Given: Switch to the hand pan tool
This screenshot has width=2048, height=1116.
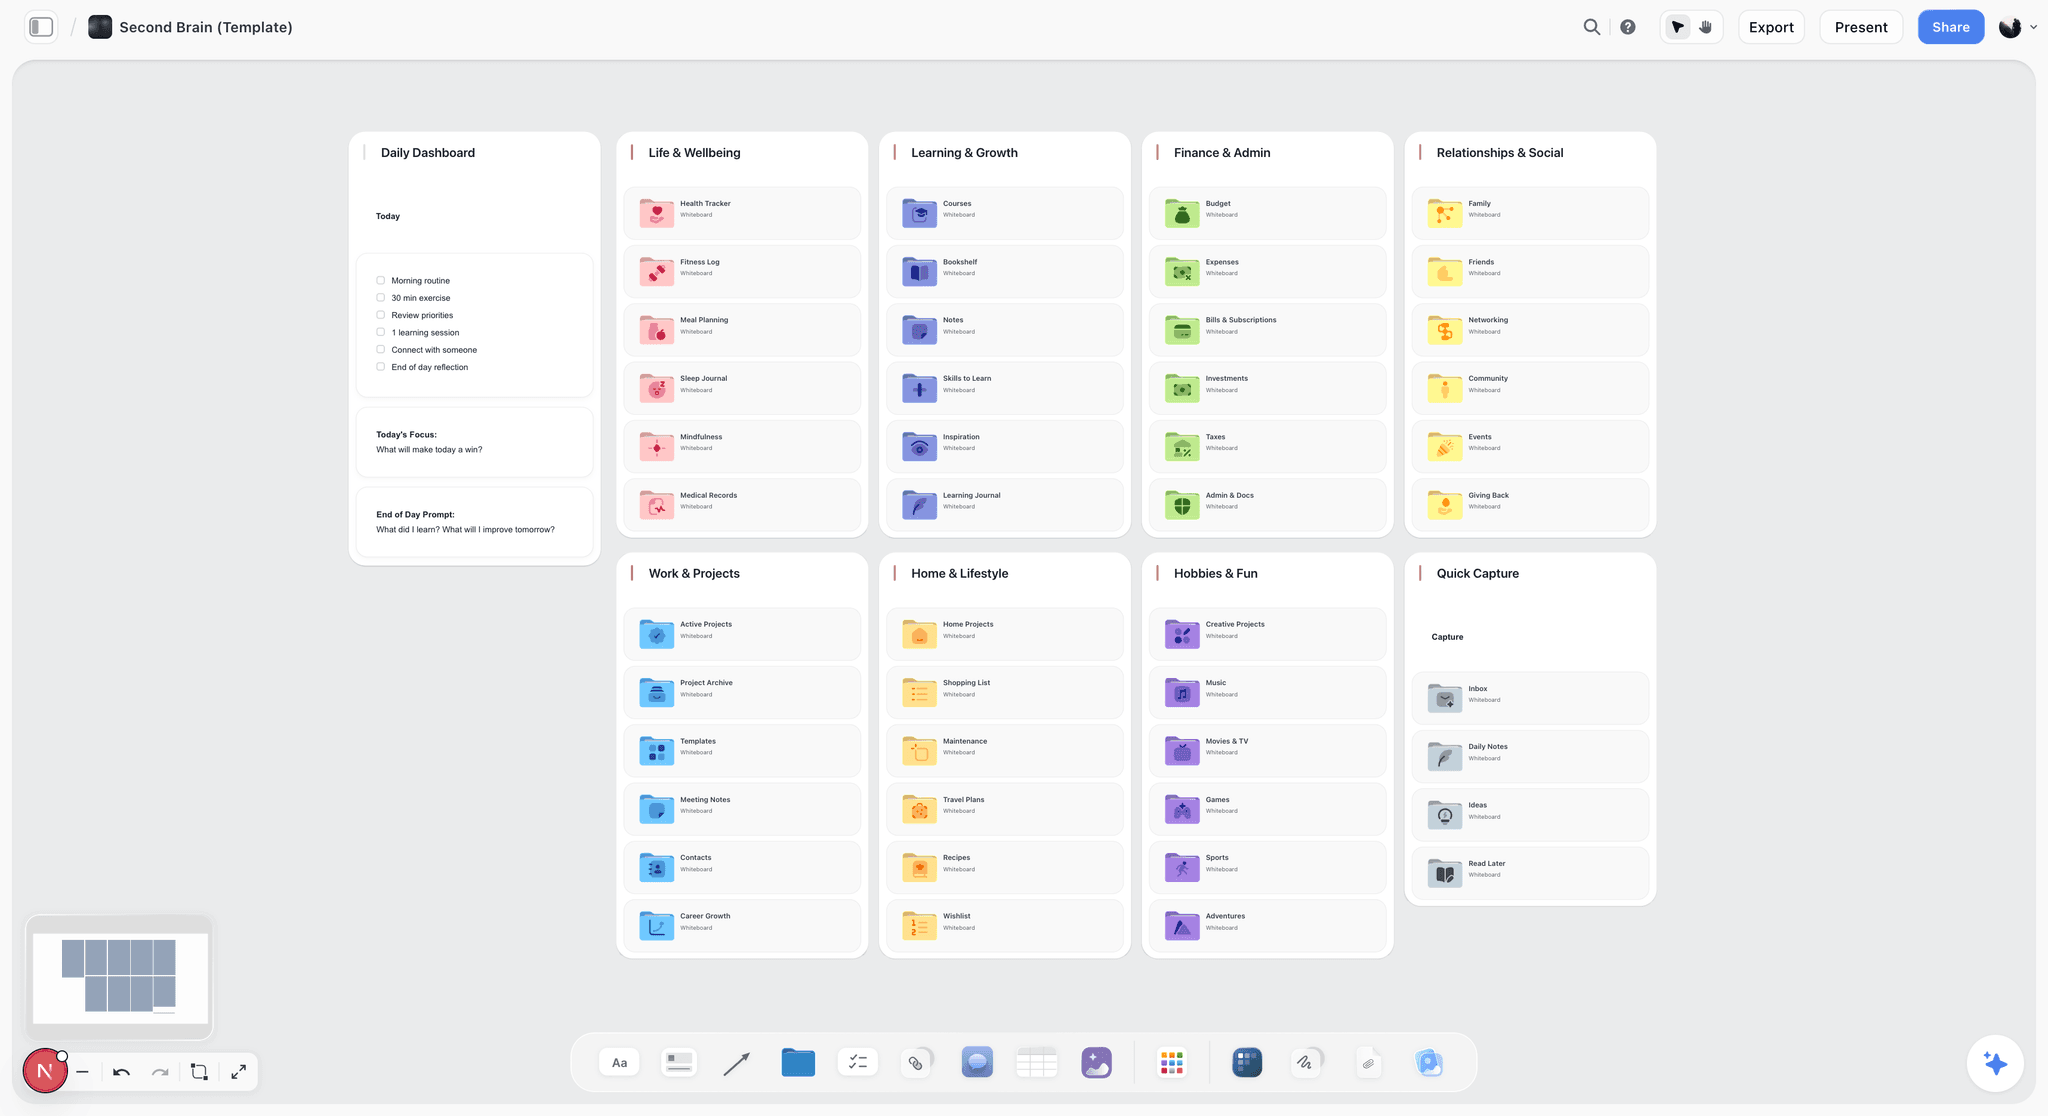Looking at the screenshot, I should [x=1706, y=27].
